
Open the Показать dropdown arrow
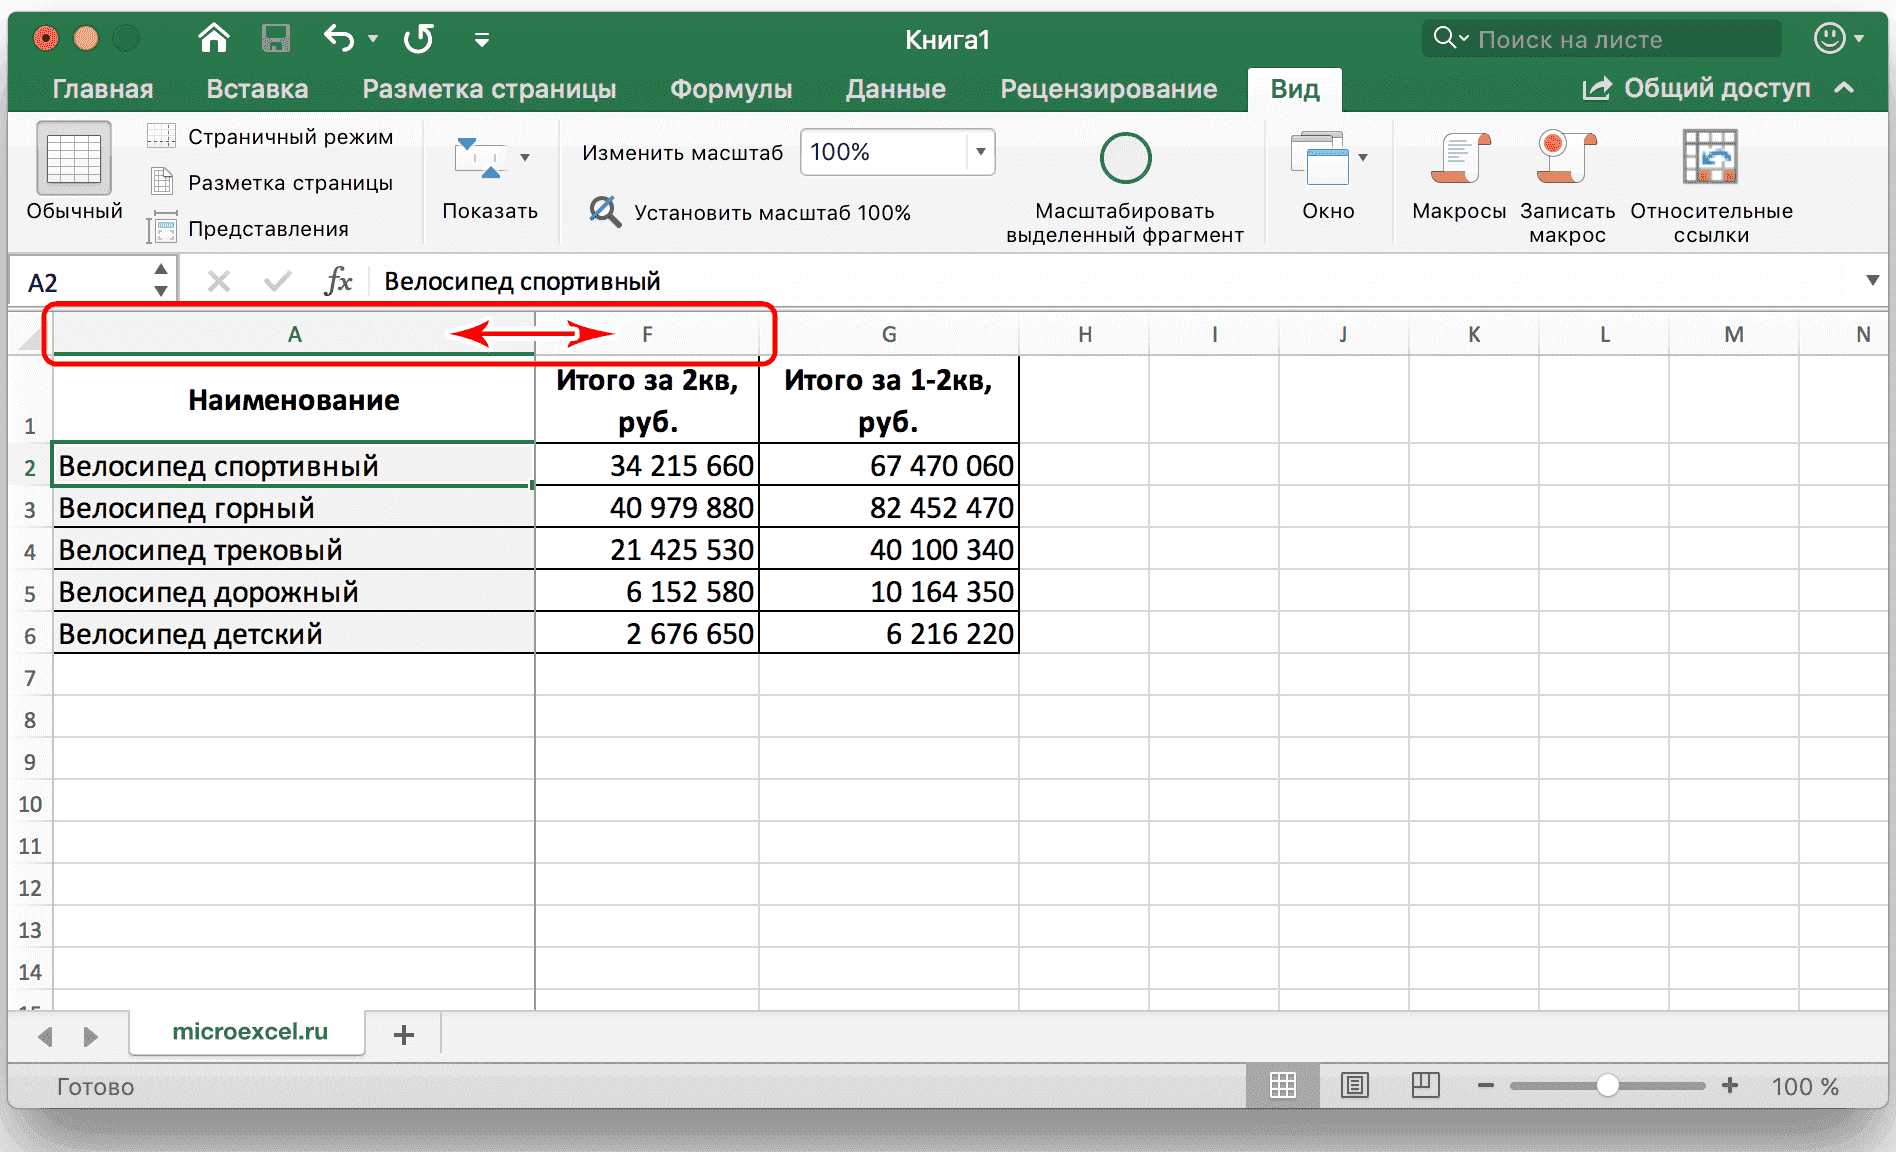pos(527,157)
